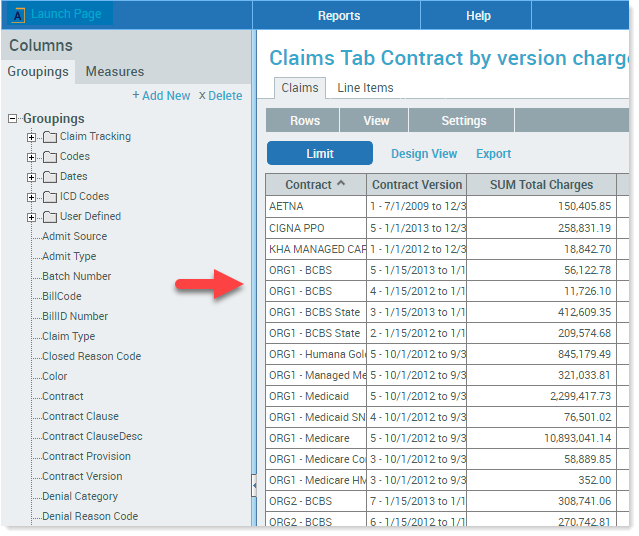
Task: Expand the Dates folder node
Action: [x=31, y=177]
